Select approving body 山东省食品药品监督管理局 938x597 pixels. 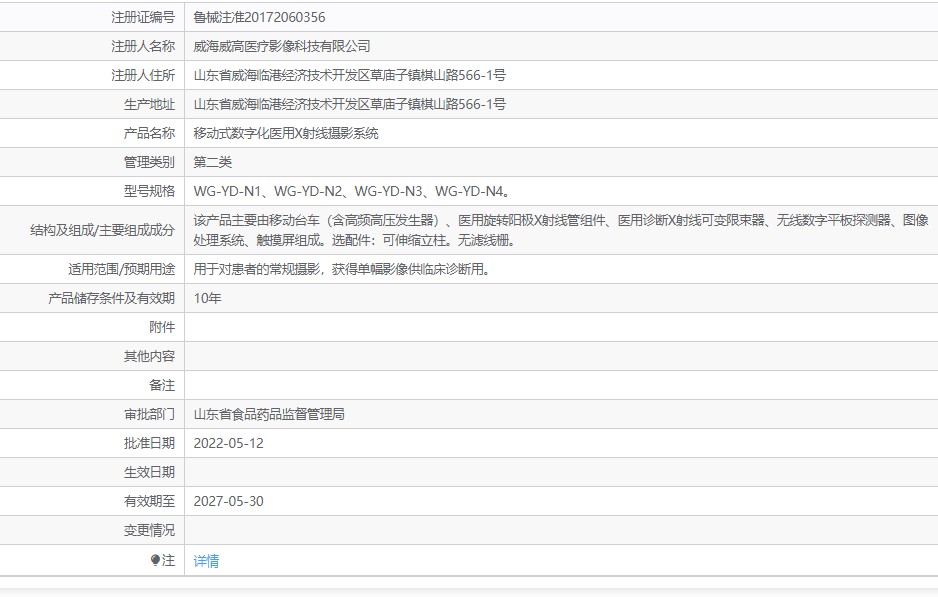269,414
